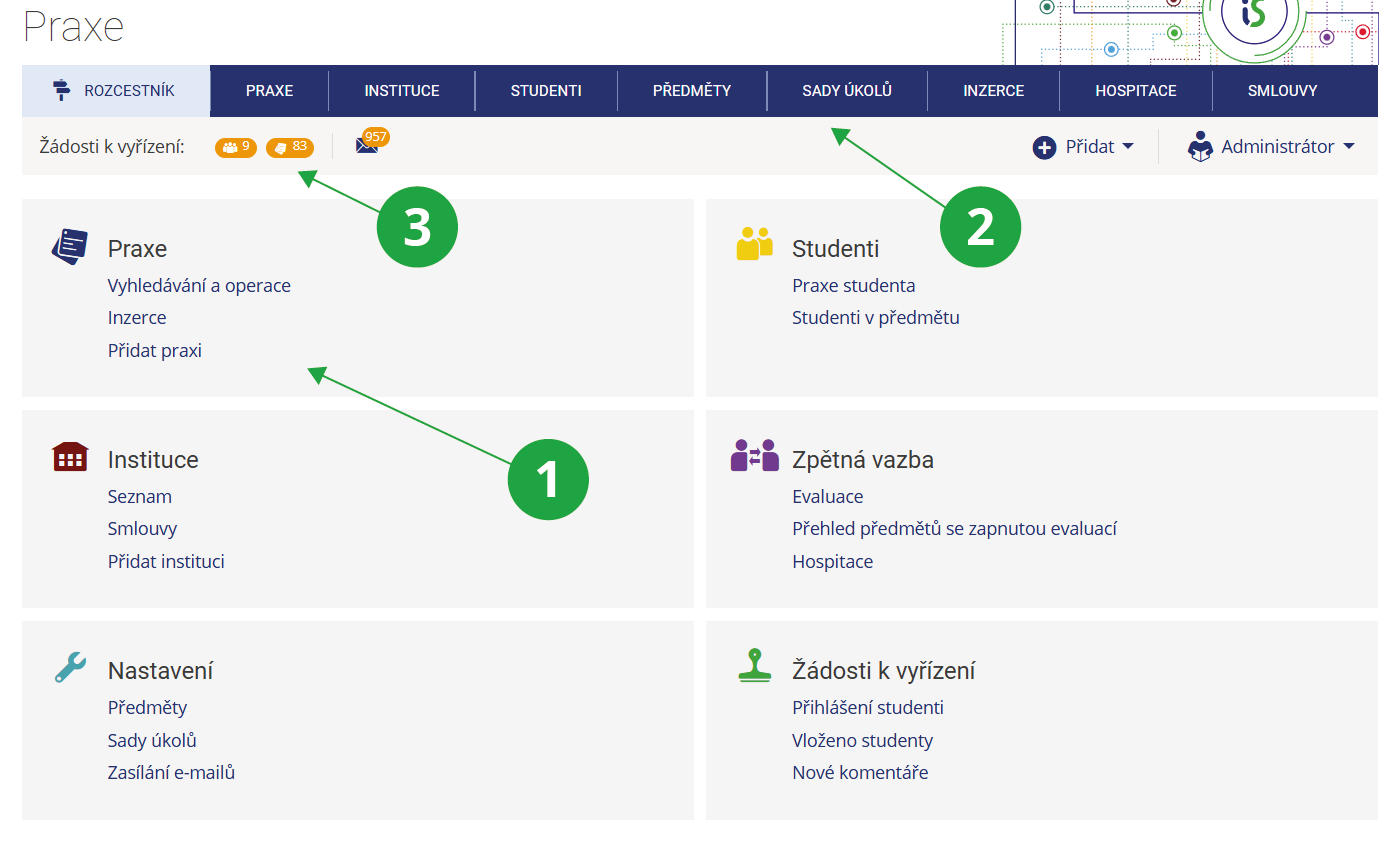Click the IS logo at top
1398x858 pixels.
point(1252,17)
